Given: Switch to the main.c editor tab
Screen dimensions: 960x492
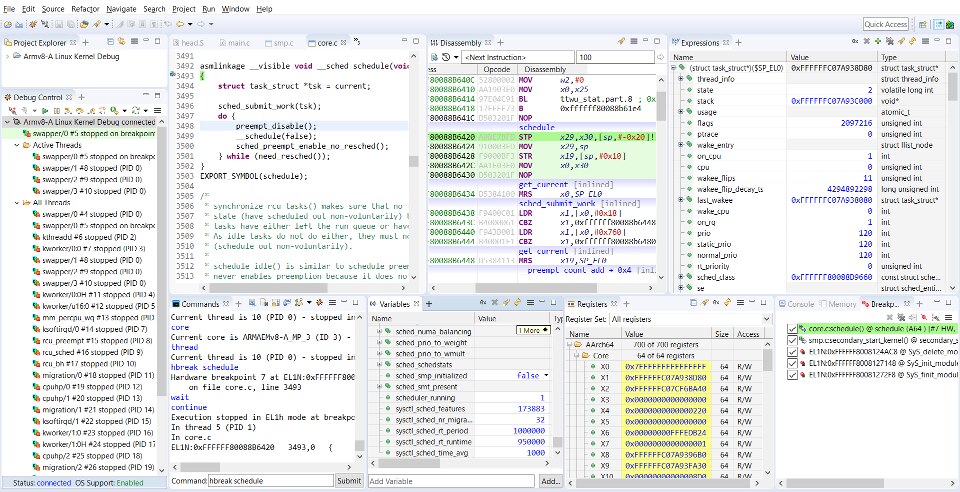Looking at the screenshot, I should [238, 44].
